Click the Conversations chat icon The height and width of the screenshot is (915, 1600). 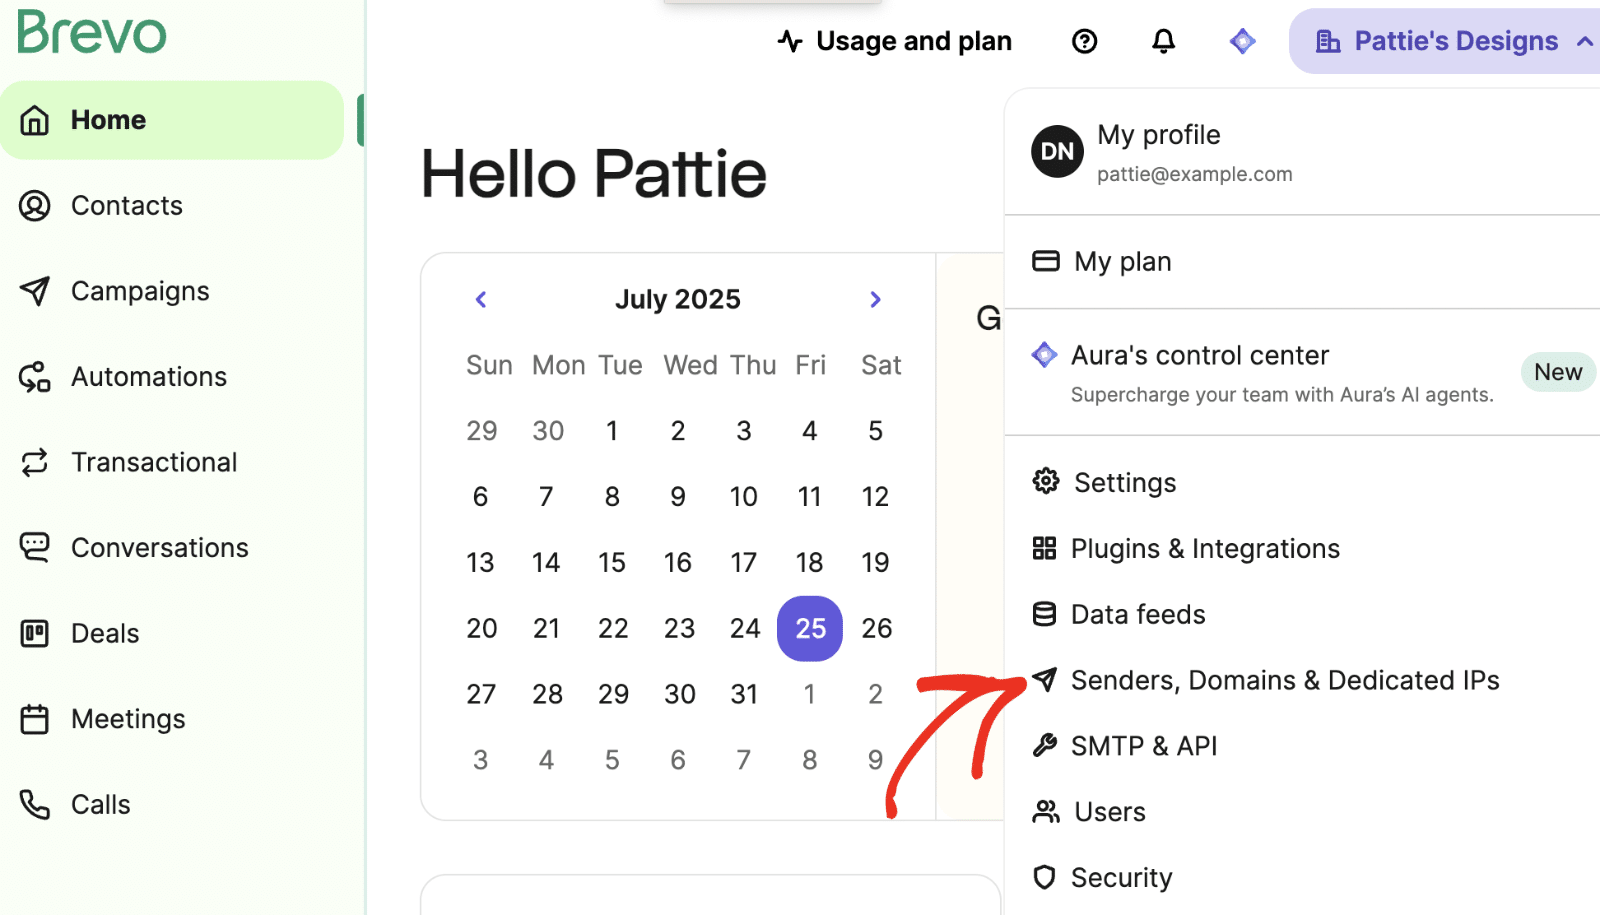point(35,547)
